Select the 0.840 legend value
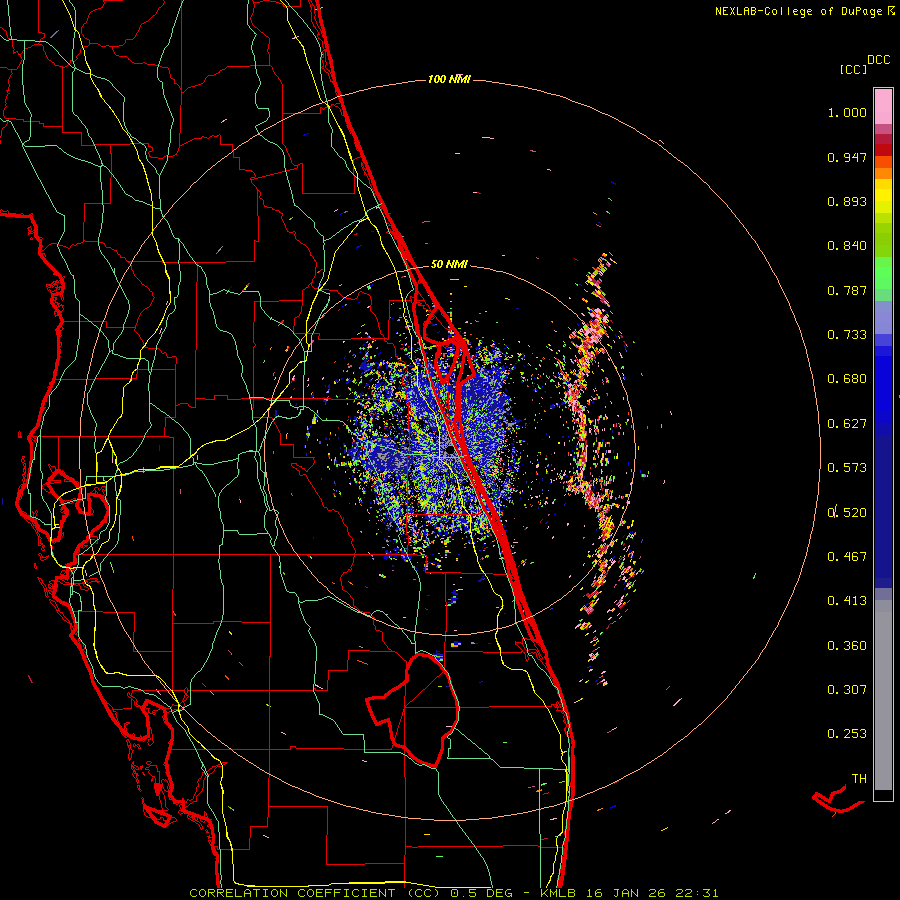 (x=847, y=246)
